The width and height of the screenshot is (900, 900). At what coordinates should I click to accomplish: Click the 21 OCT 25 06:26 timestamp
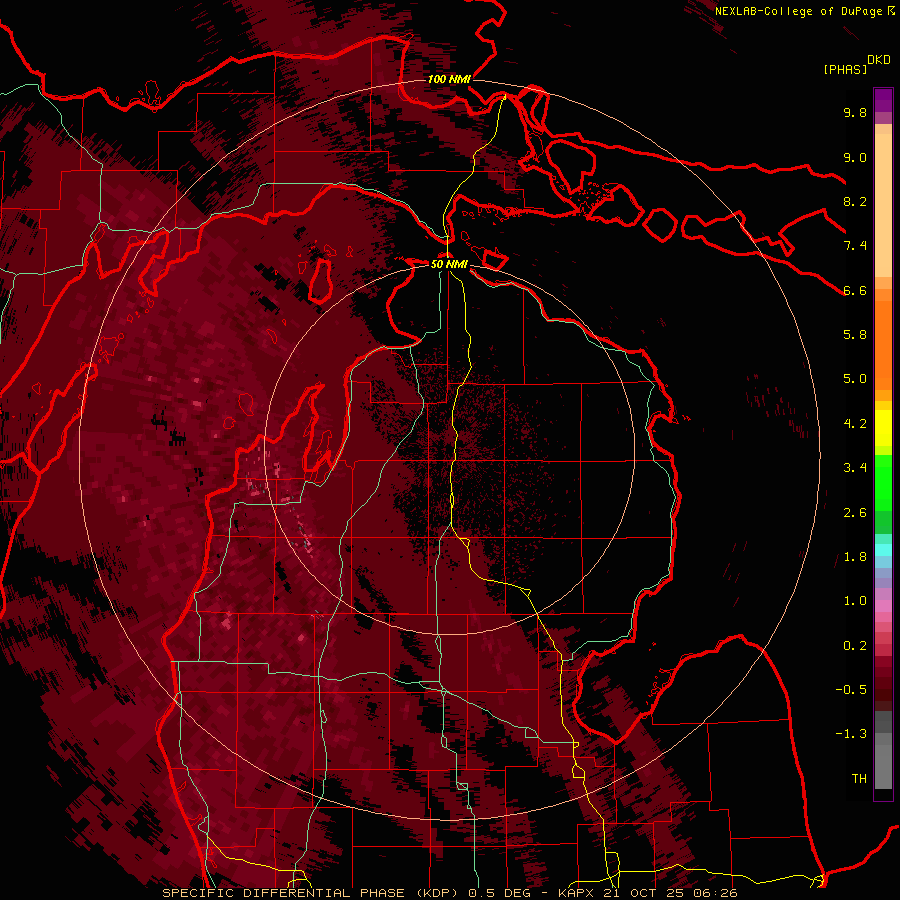click(670, 893)
